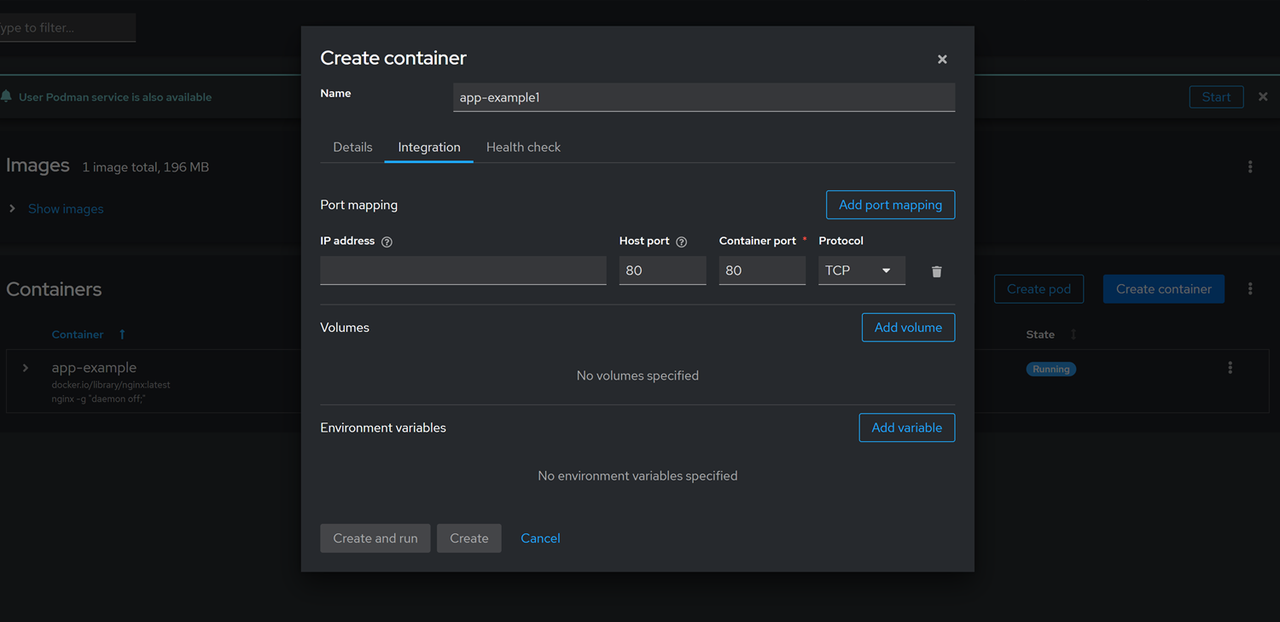Image resolution: width=1280 pixels, height=622 pixels.
Task: Cancel the container creation
Action: click(x=540, y=538)
